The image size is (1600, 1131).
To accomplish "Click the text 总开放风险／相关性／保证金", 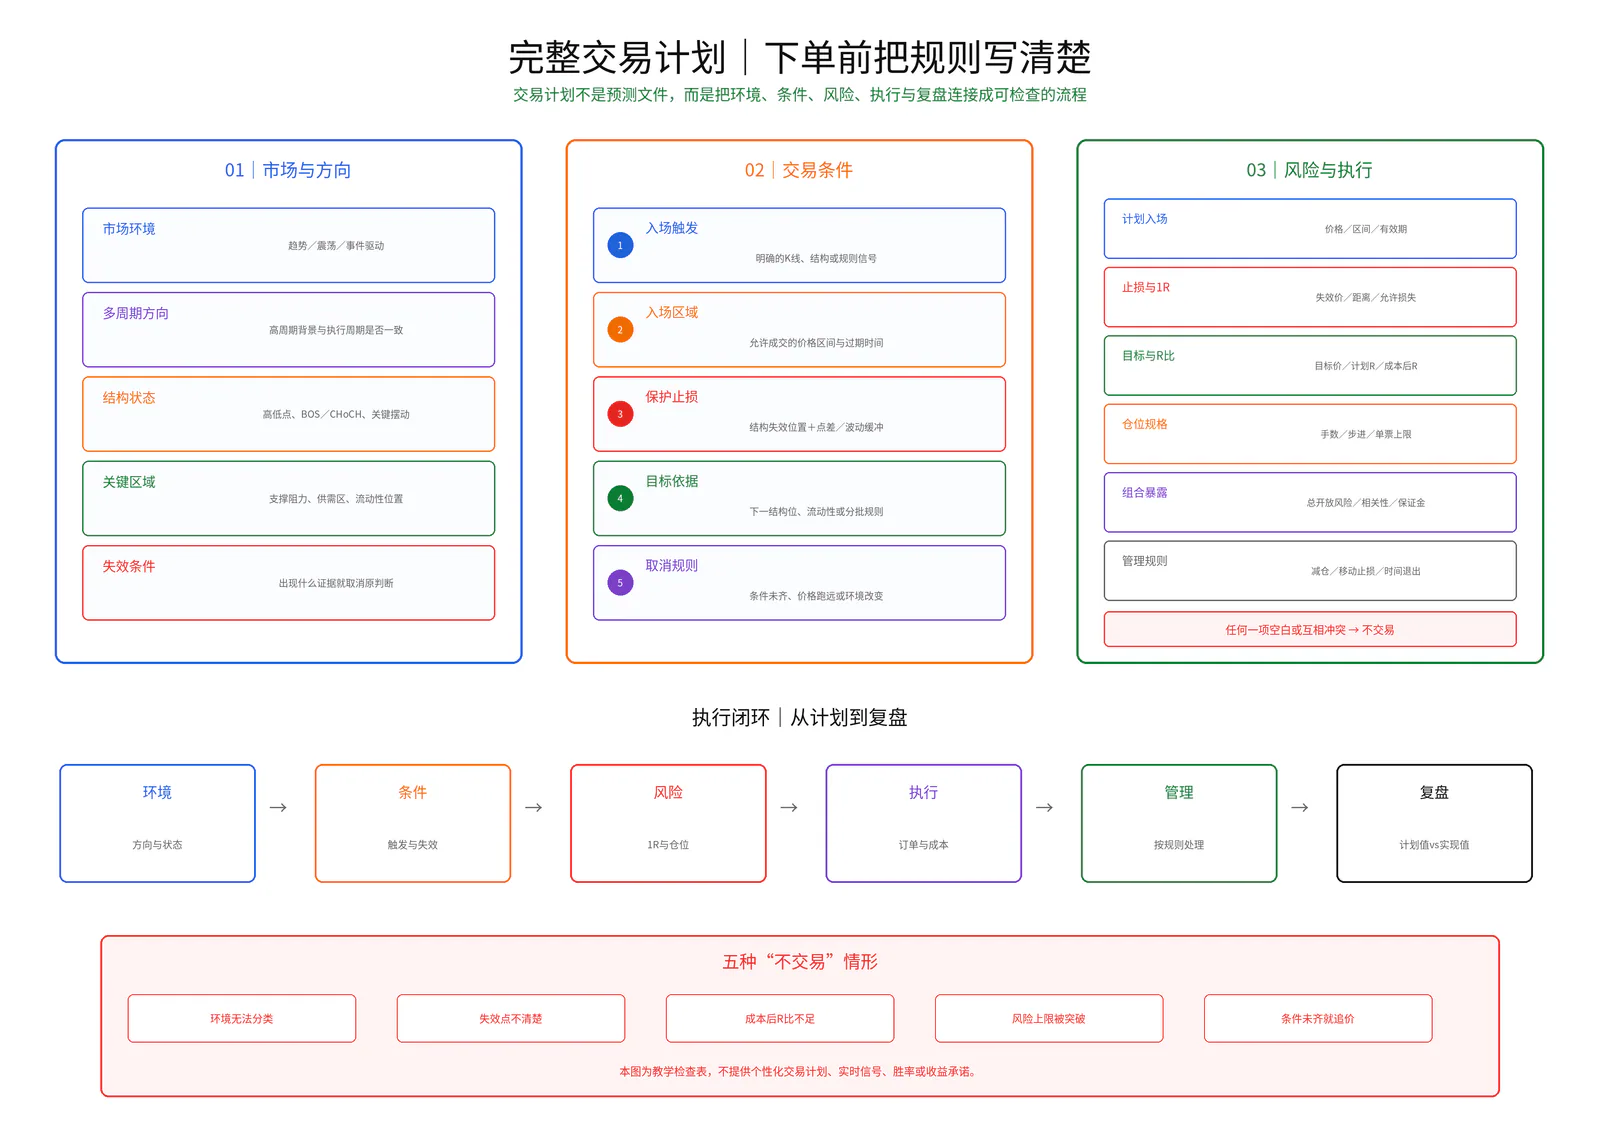I will click(x=1366, y=503).
